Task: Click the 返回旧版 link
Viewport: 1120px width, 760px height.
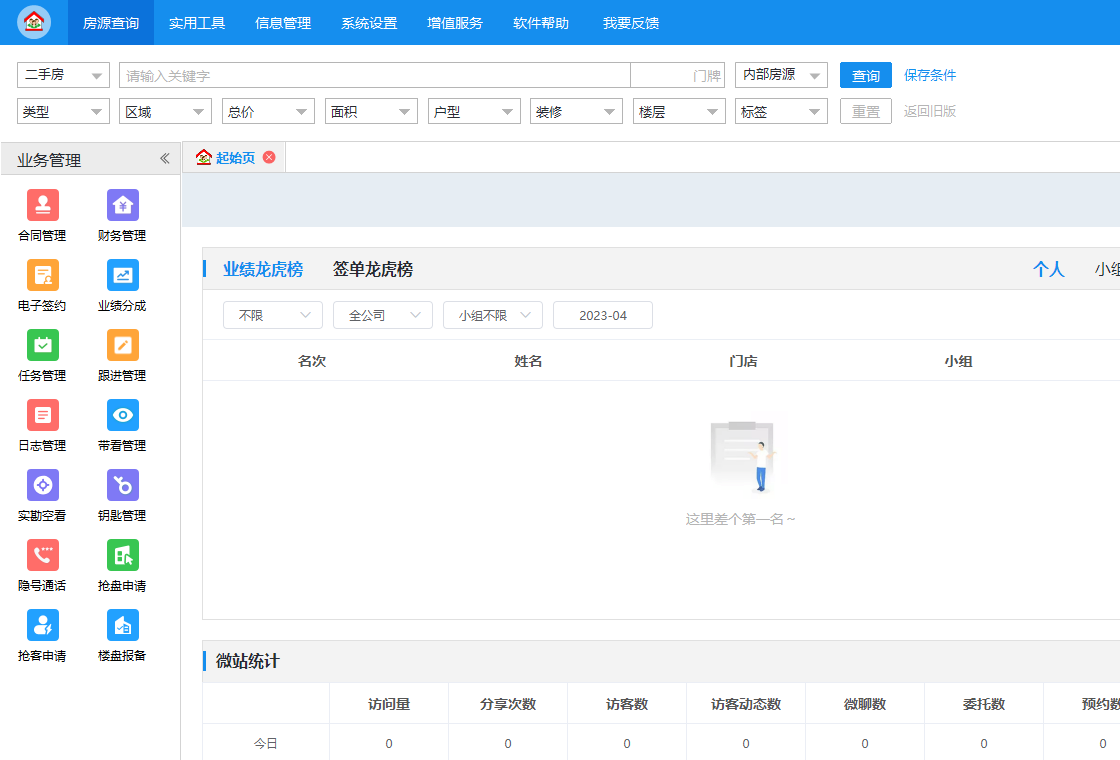Action: point(930,111)
